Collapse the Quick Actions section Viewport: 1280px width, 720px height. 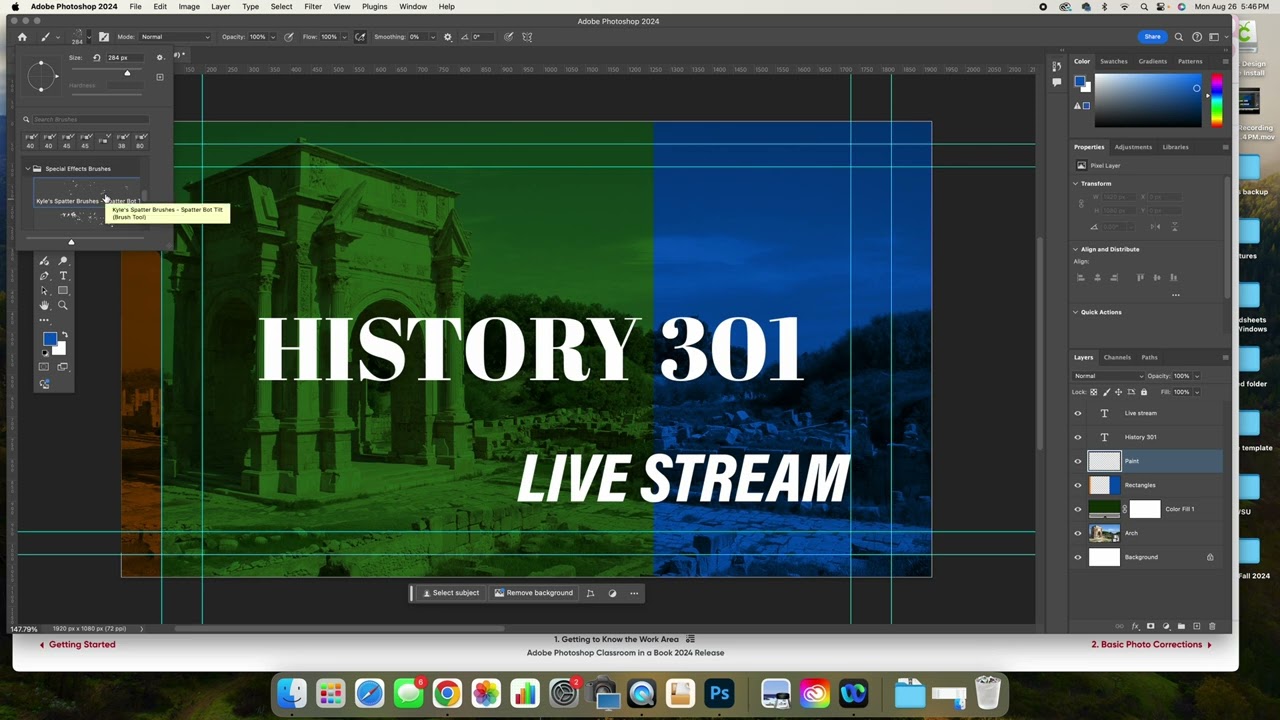[1076, 312]
